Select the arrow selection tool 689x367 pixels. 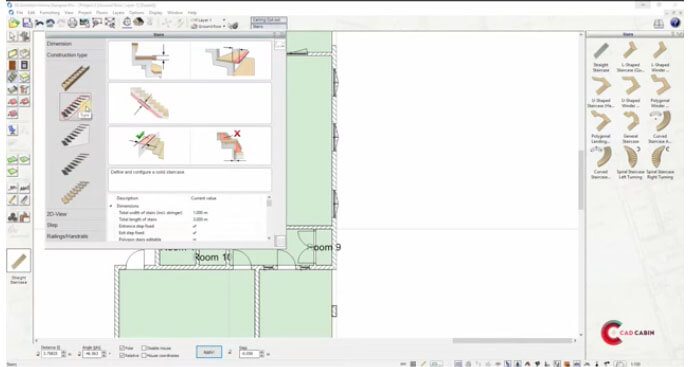pos(12,37)
